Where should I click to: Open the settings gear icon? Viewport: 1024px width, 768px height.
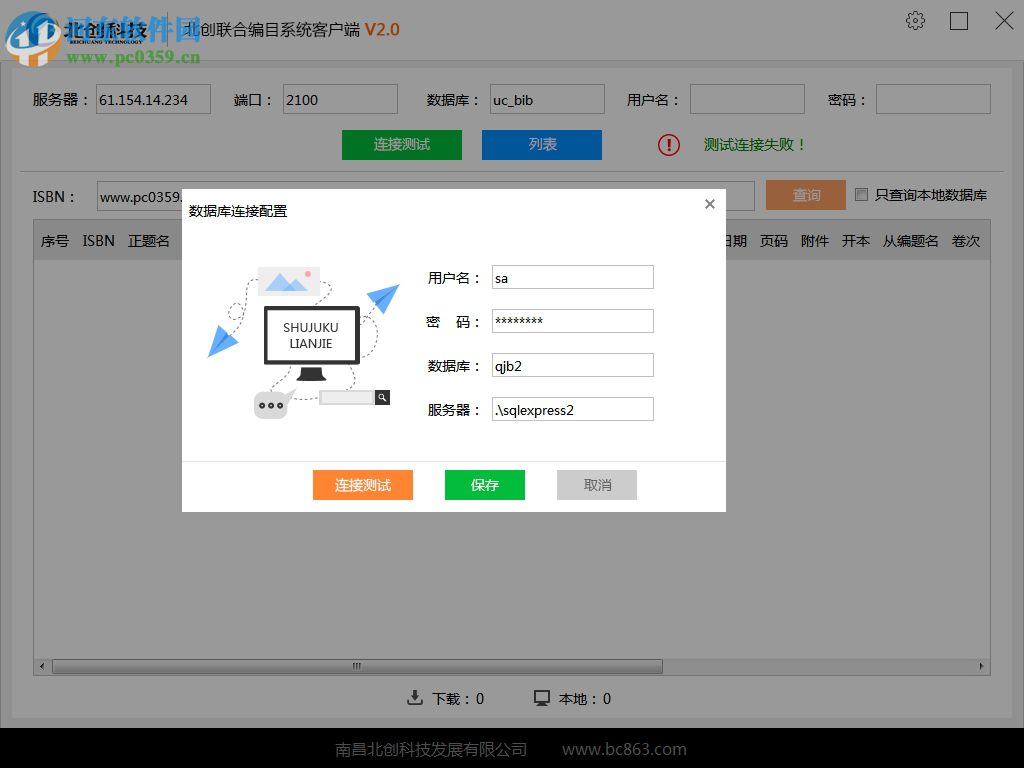tap(915, 20)
